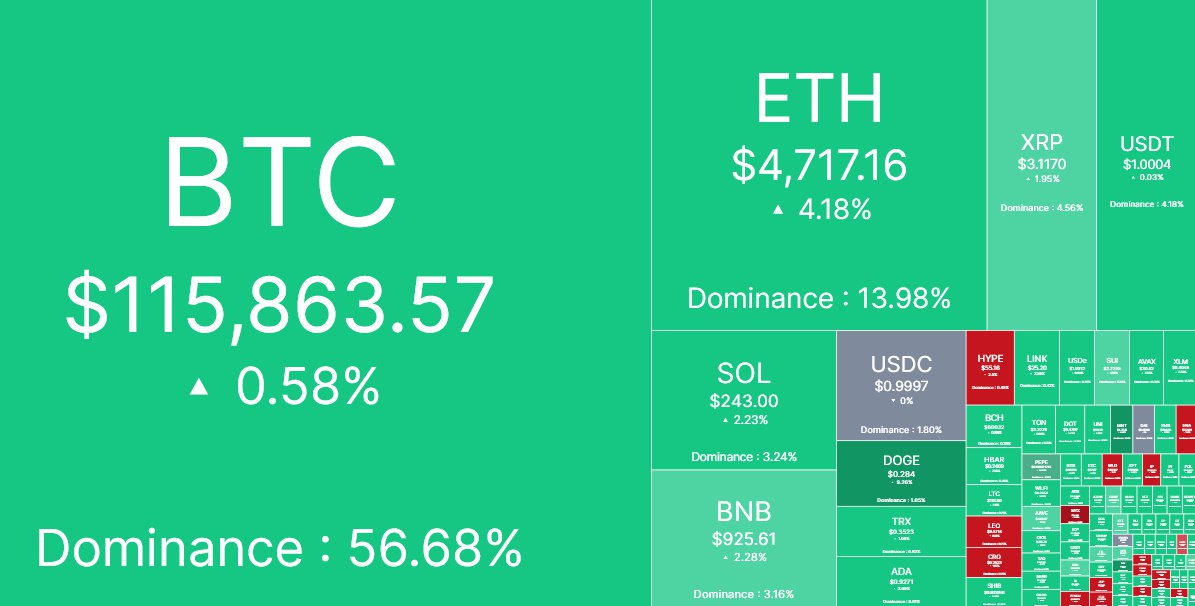Screen dimensions: 1195x606
Task: Open the SOL tile priced at $243.00
Action: (x=744, y=400)
